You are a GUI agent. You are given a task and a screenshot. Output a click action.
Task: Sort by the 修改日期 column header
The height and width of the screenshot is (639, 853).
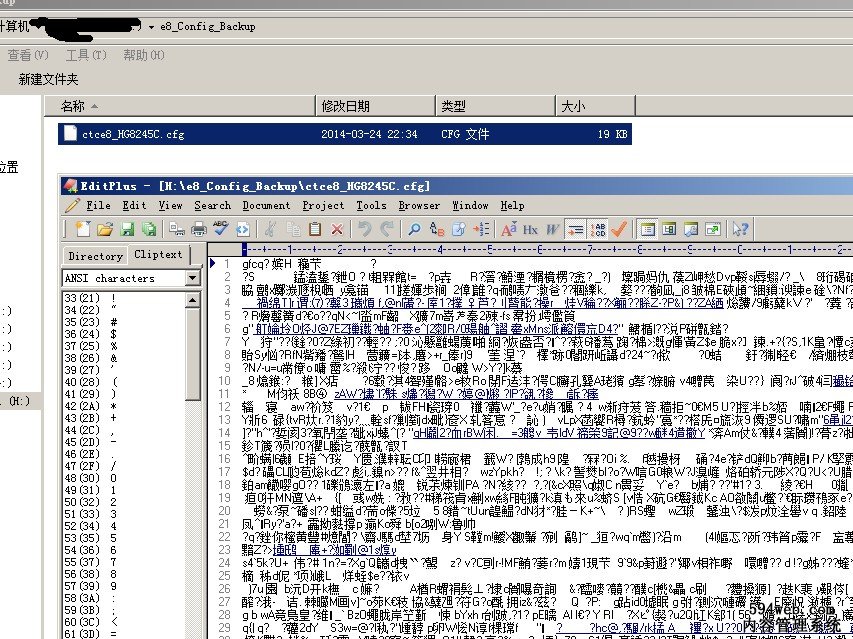pos(375,106)
